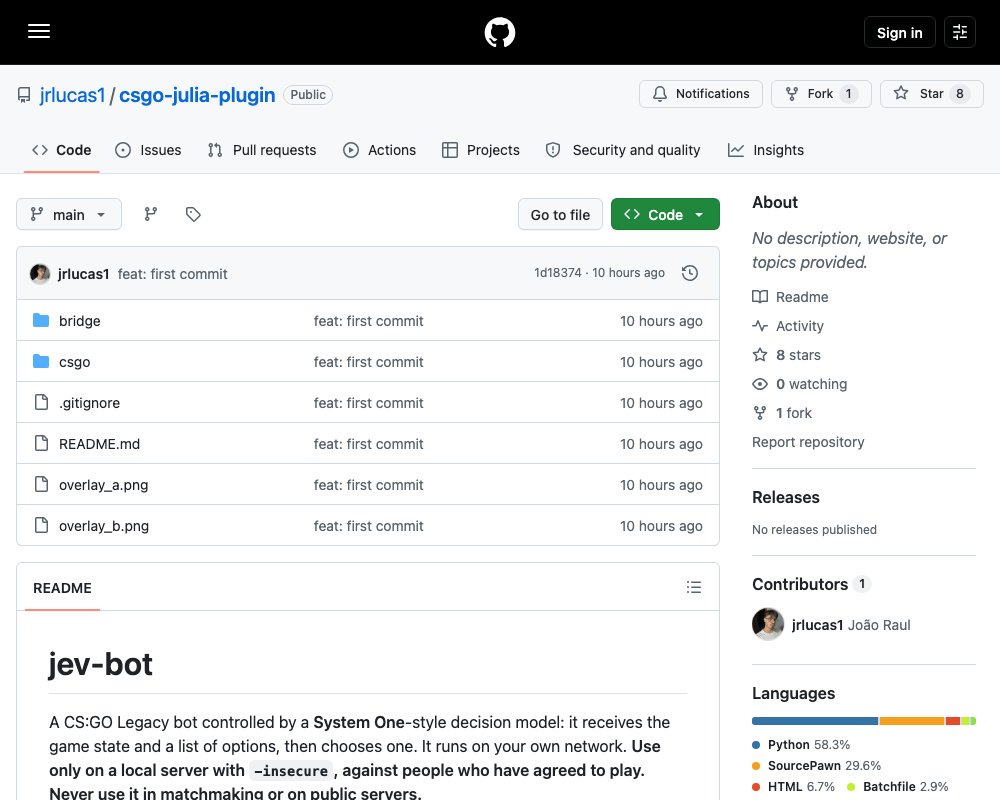
Task: Open commit hash 1d18374
Action: [557, 273]
